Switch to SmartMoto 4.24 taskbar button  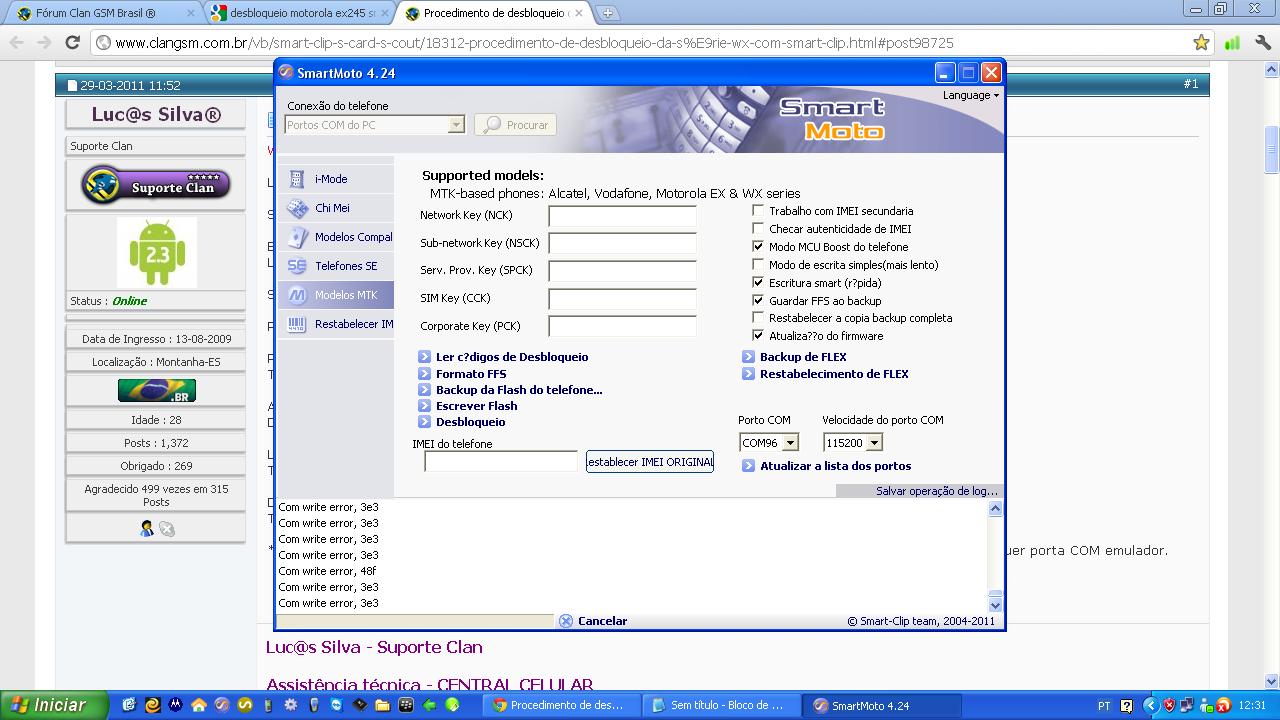[x=883, y=705]
